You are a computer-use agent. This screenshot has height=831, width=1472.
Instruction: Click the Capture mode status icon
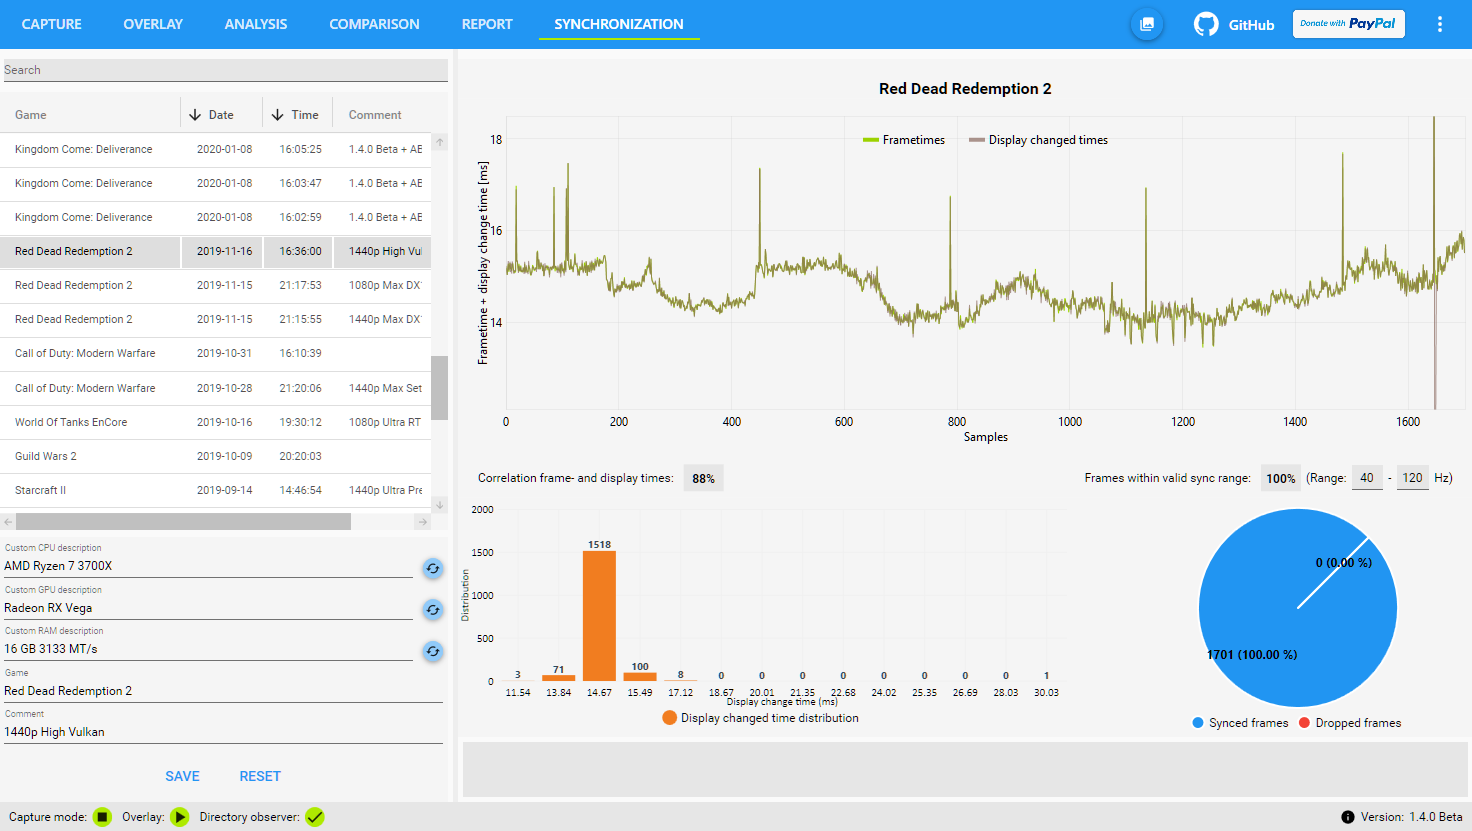tap(102, 817)
